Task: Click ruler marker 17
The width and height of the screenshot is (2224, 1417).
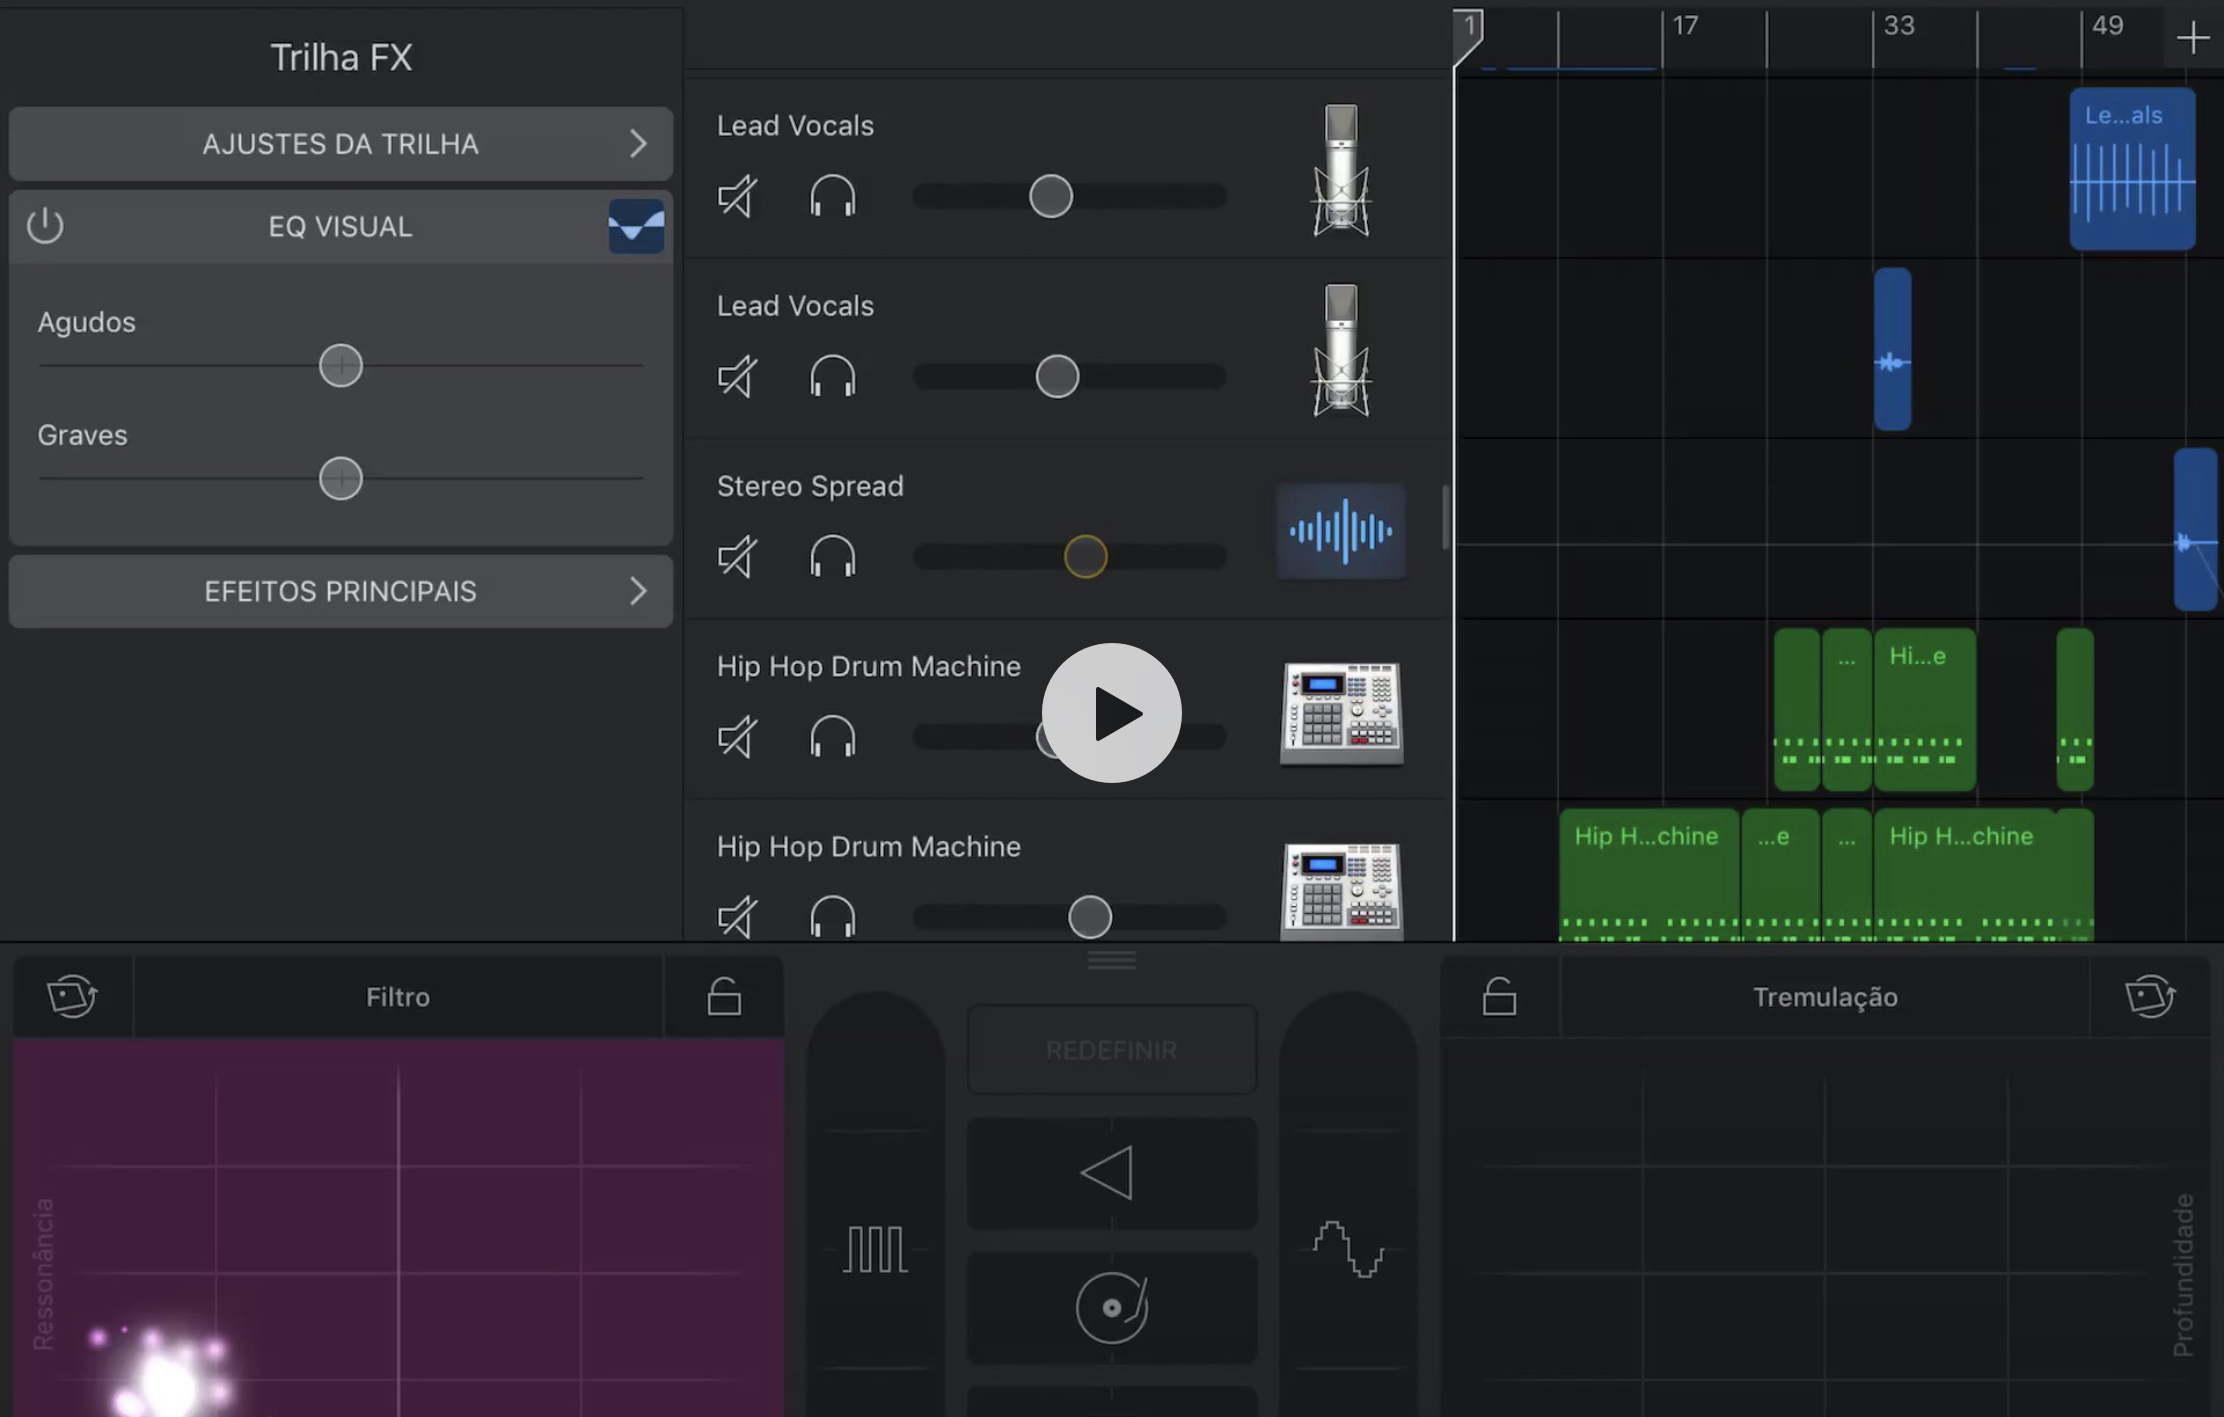Action: tap(1685, 25)
